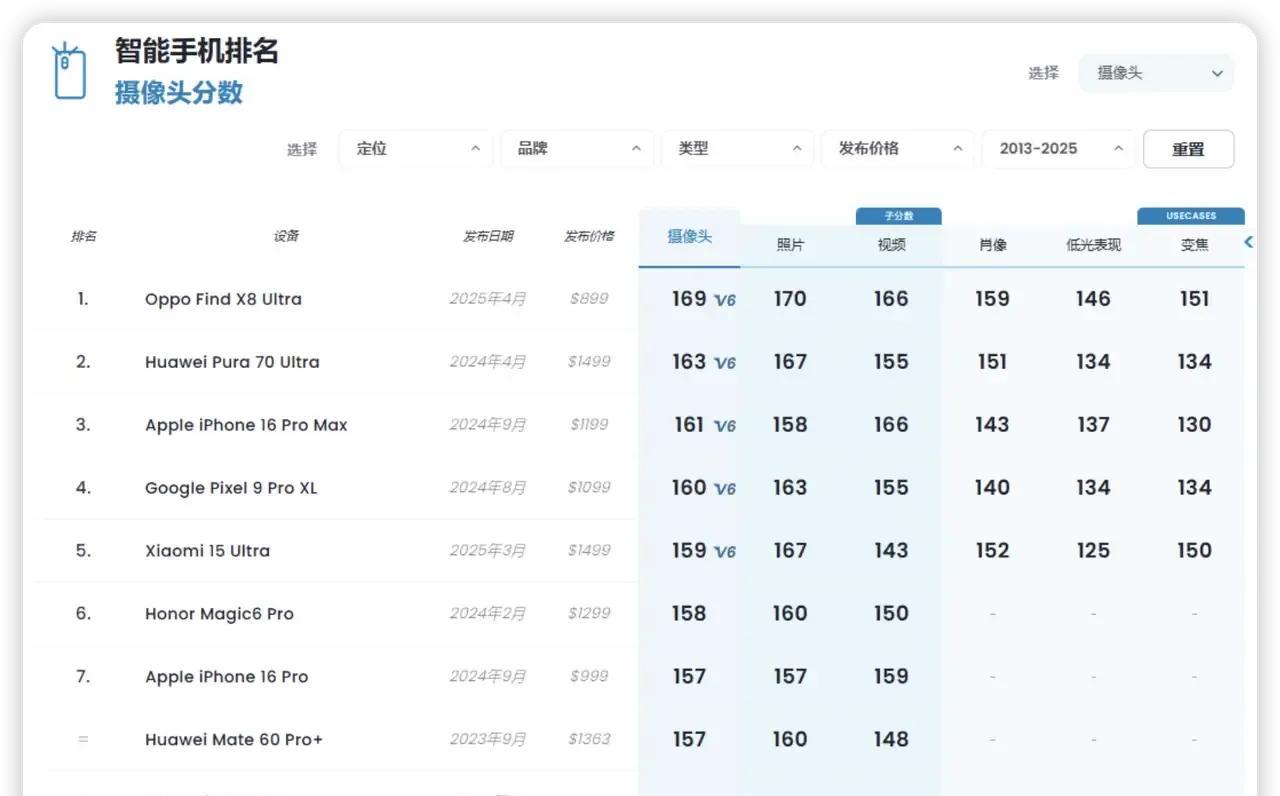Click the V6 badge in Oppo Find X8 Ultra row
1280x796 pixels.
[x=725, y=300]
